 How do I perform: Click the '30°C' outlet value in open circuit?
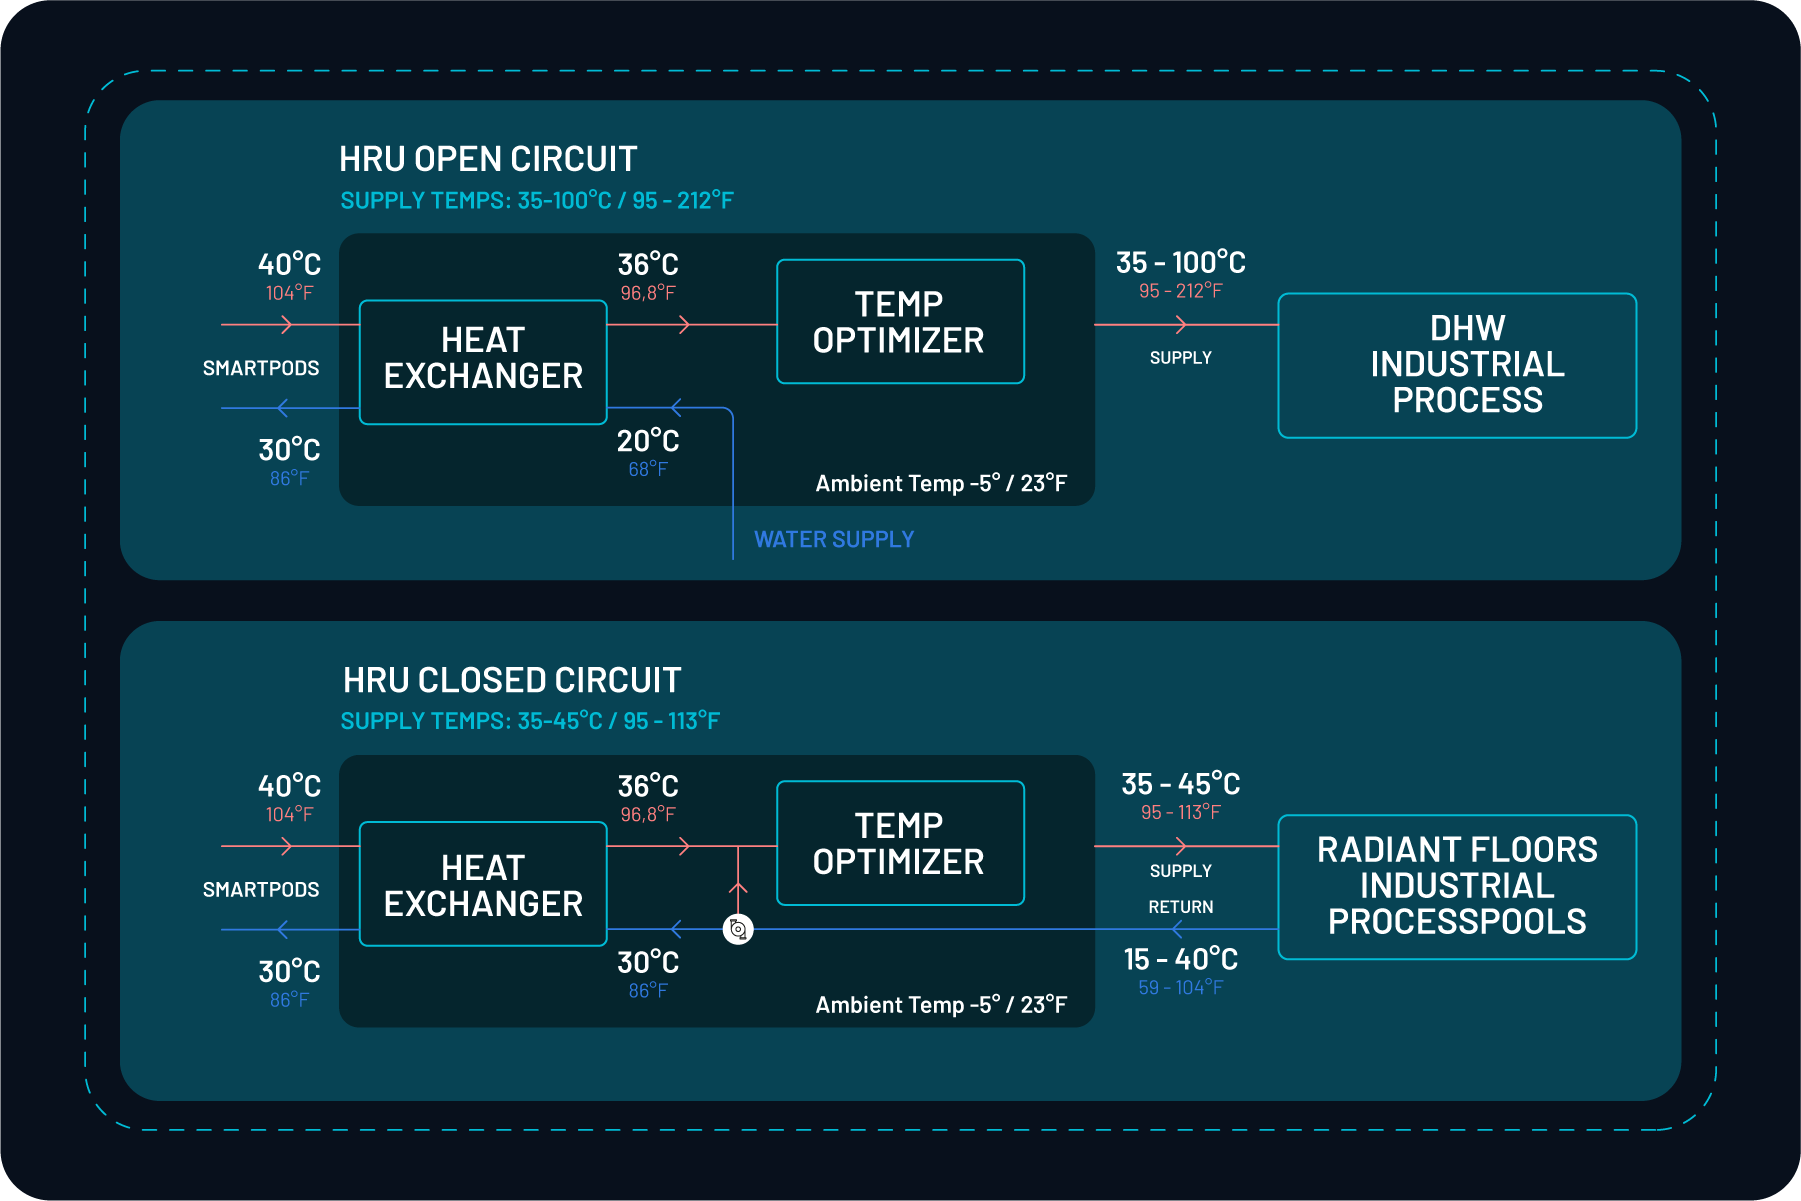[x=289, y=450]
